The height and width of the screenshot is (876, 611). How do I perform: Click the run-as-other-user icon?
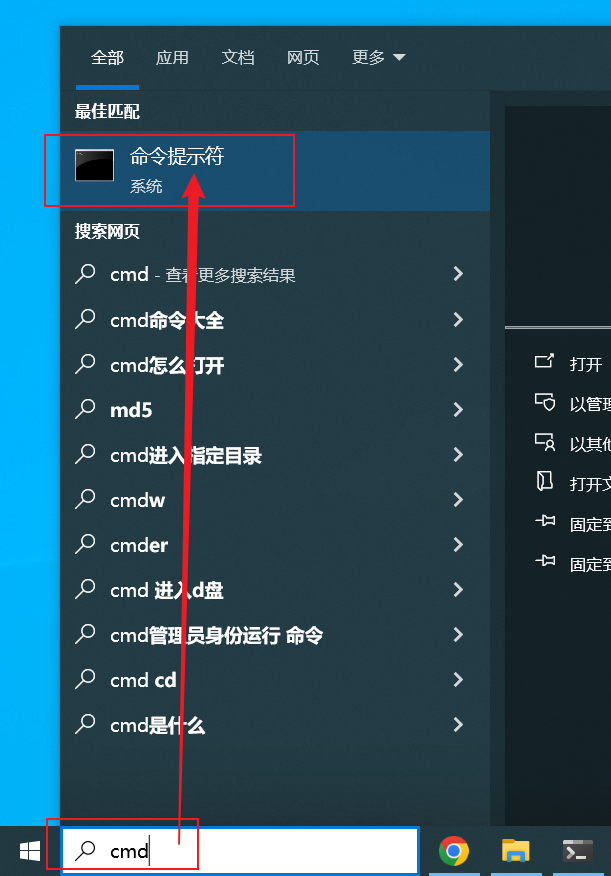pyautogui.click(x=545, y=442)
